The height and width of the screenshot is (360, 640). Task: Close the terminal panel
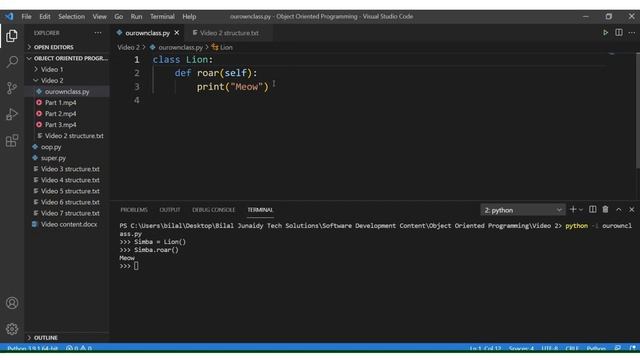coord(631,209)
